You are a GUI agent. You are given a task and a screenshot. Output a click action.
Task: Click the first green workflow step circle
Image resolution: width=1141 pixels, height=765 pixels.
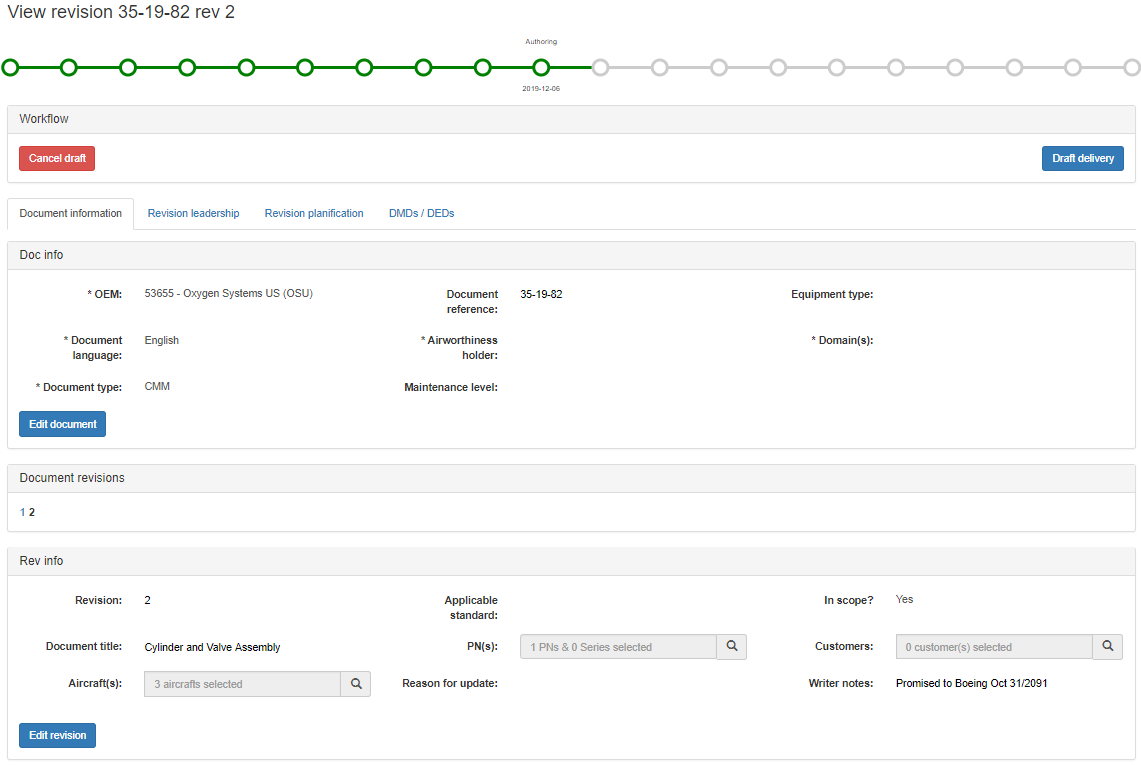[10, 68]
